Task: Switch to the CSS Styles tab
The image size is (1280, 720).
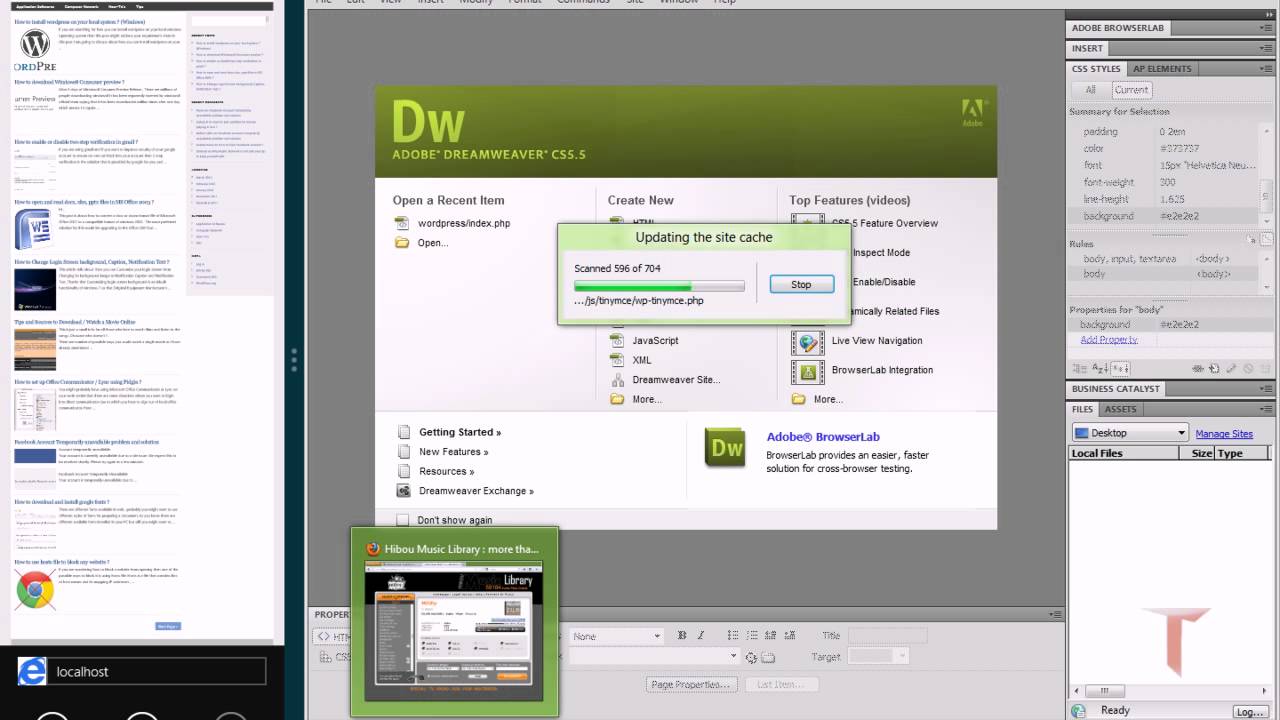Action: pos(1096,69)
